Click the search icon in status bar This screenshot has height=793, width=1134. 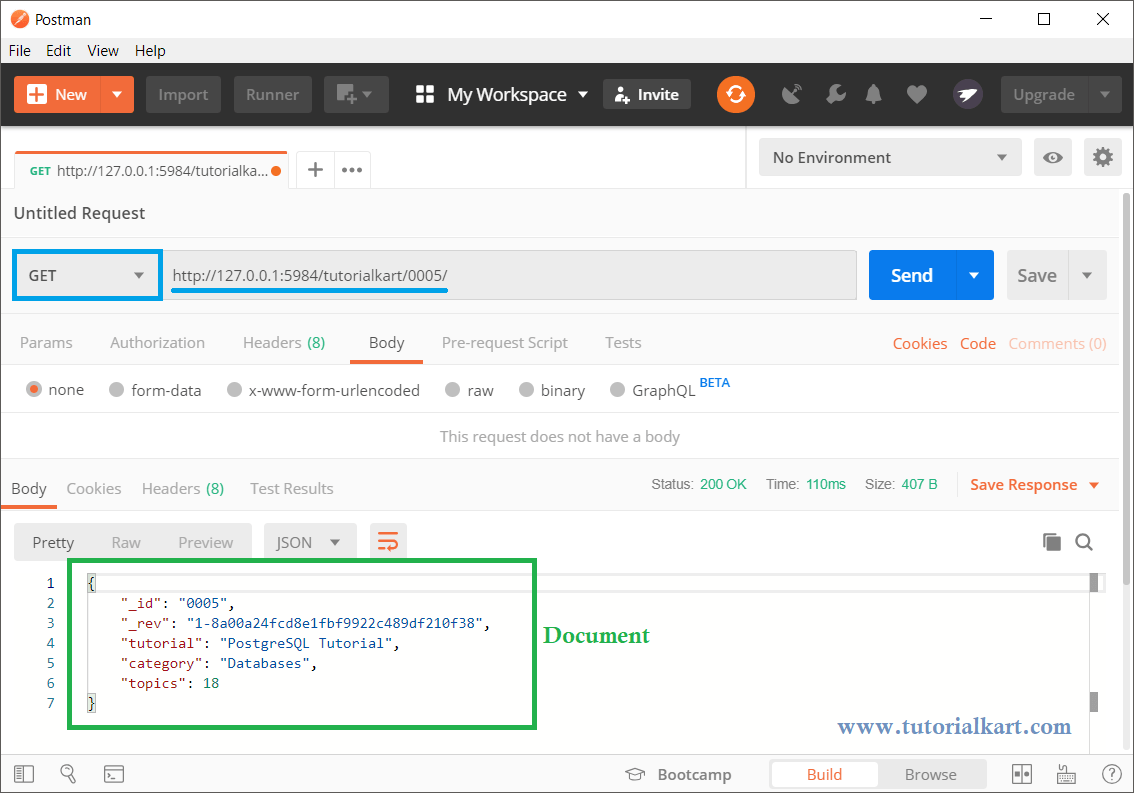coord(66,773)
